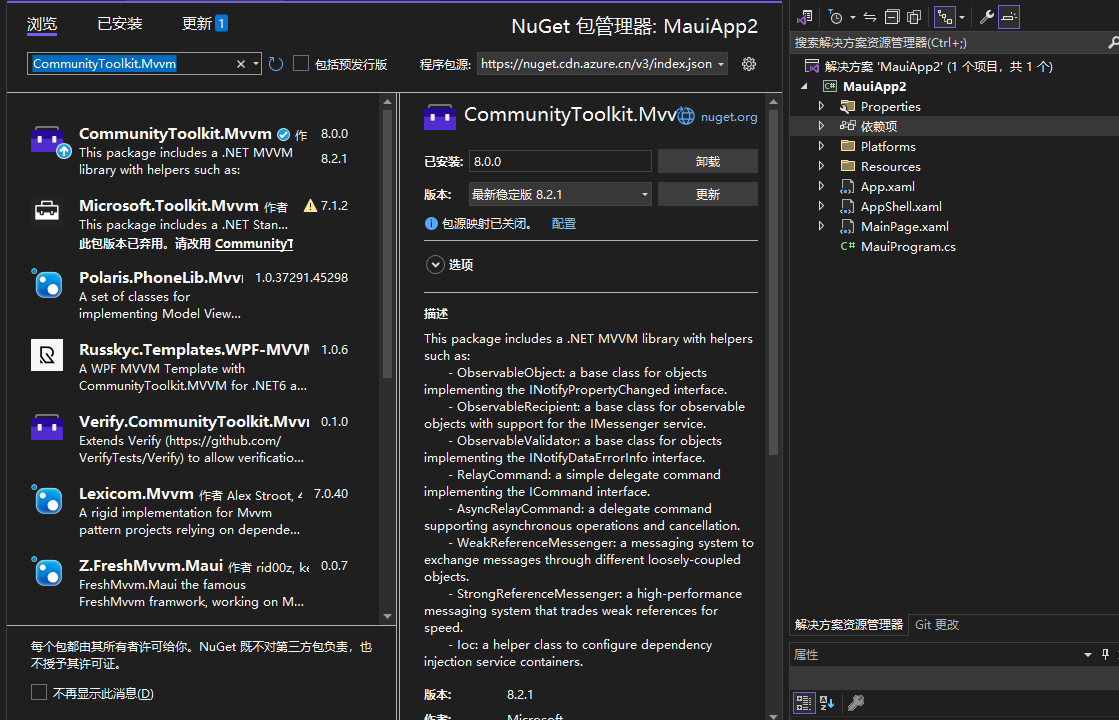
Task: Select the Git Changes tab
Action: coord(937,624)
